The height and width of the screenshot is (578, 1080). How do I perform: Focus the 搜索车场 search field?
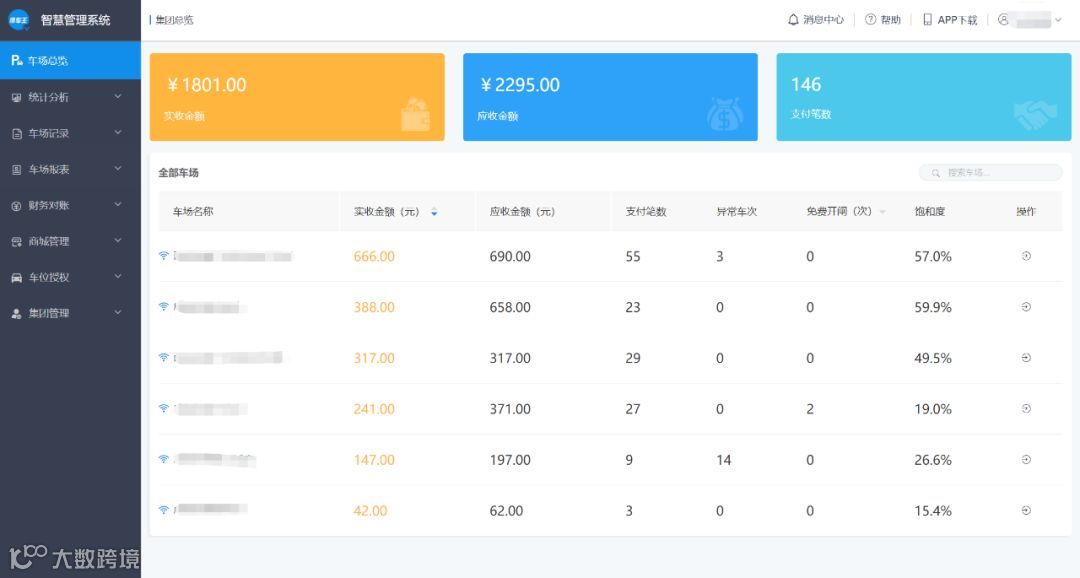(990, 173)
